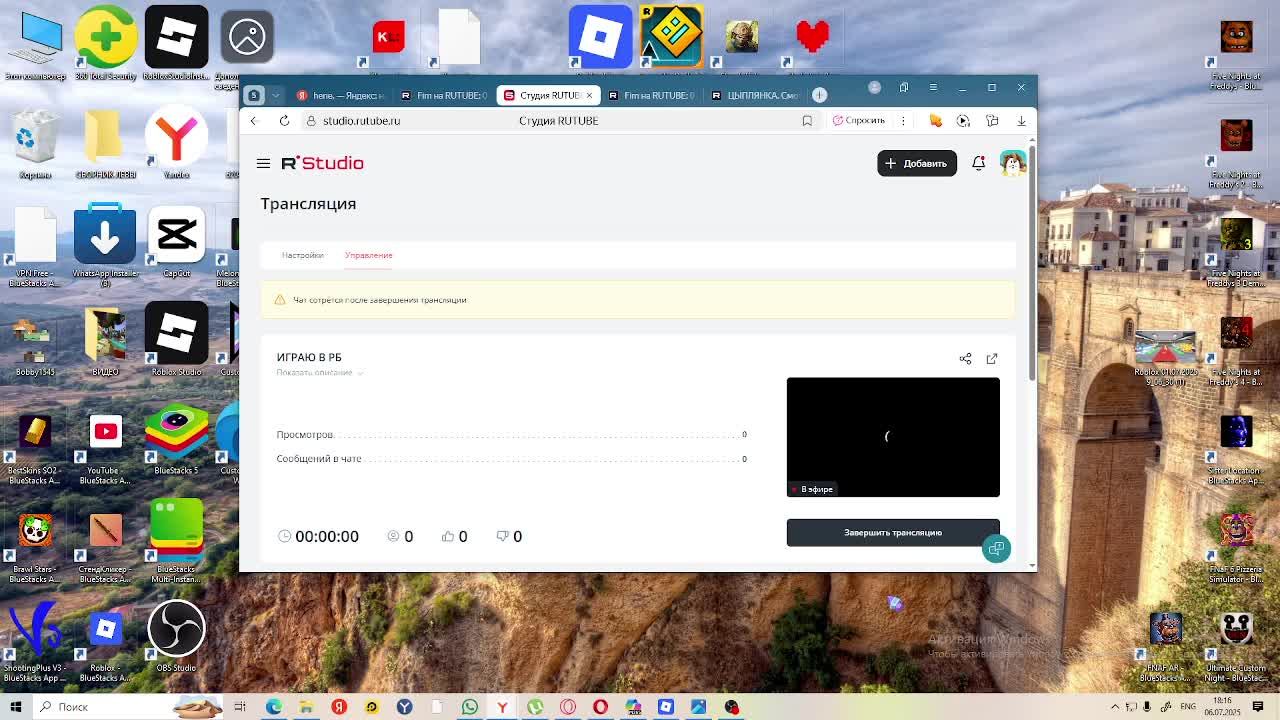Image resolution: width=1280 pixels, height=720 pixels.
Task: Switch to the Настройки tab
Action: (302, 255)
